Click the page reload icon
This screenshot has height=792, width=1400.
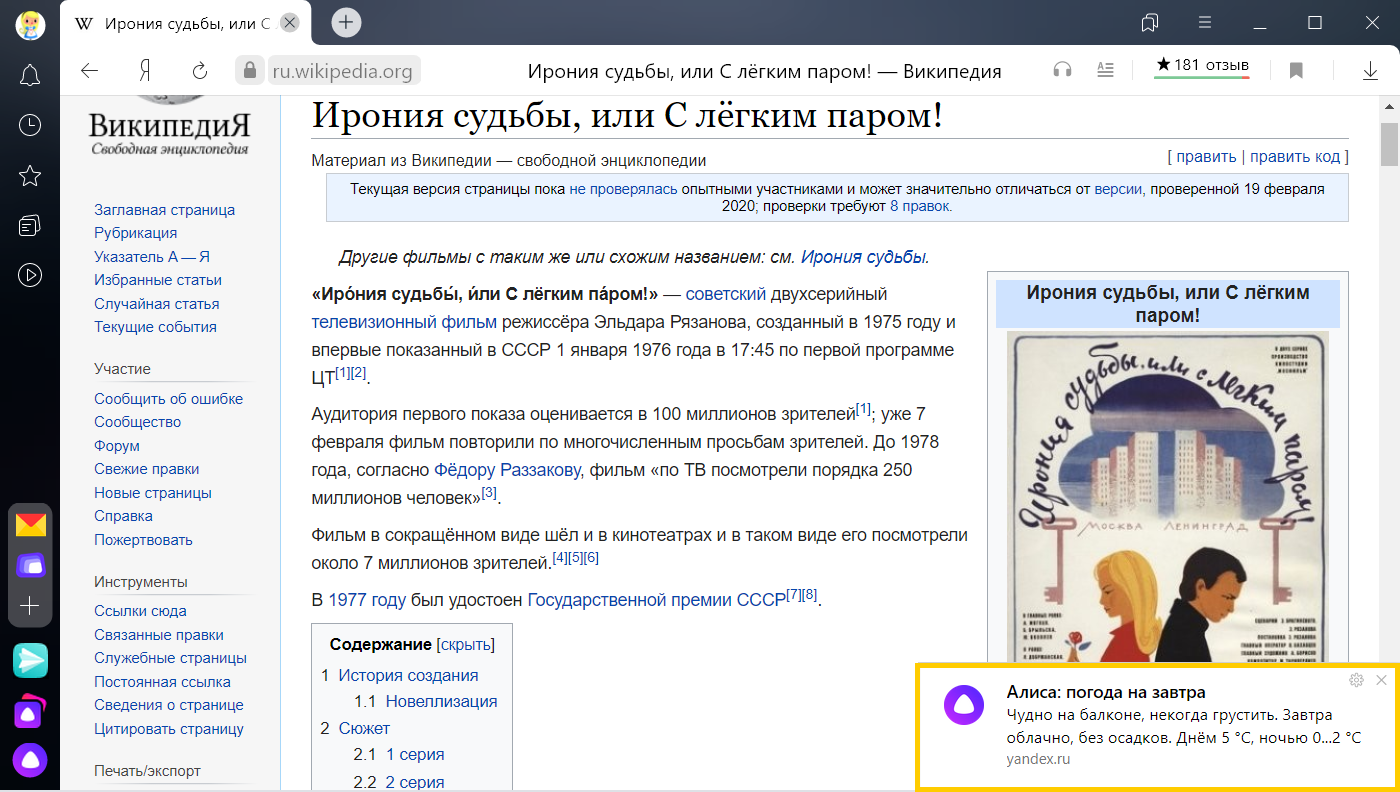[x=200, y=70]
